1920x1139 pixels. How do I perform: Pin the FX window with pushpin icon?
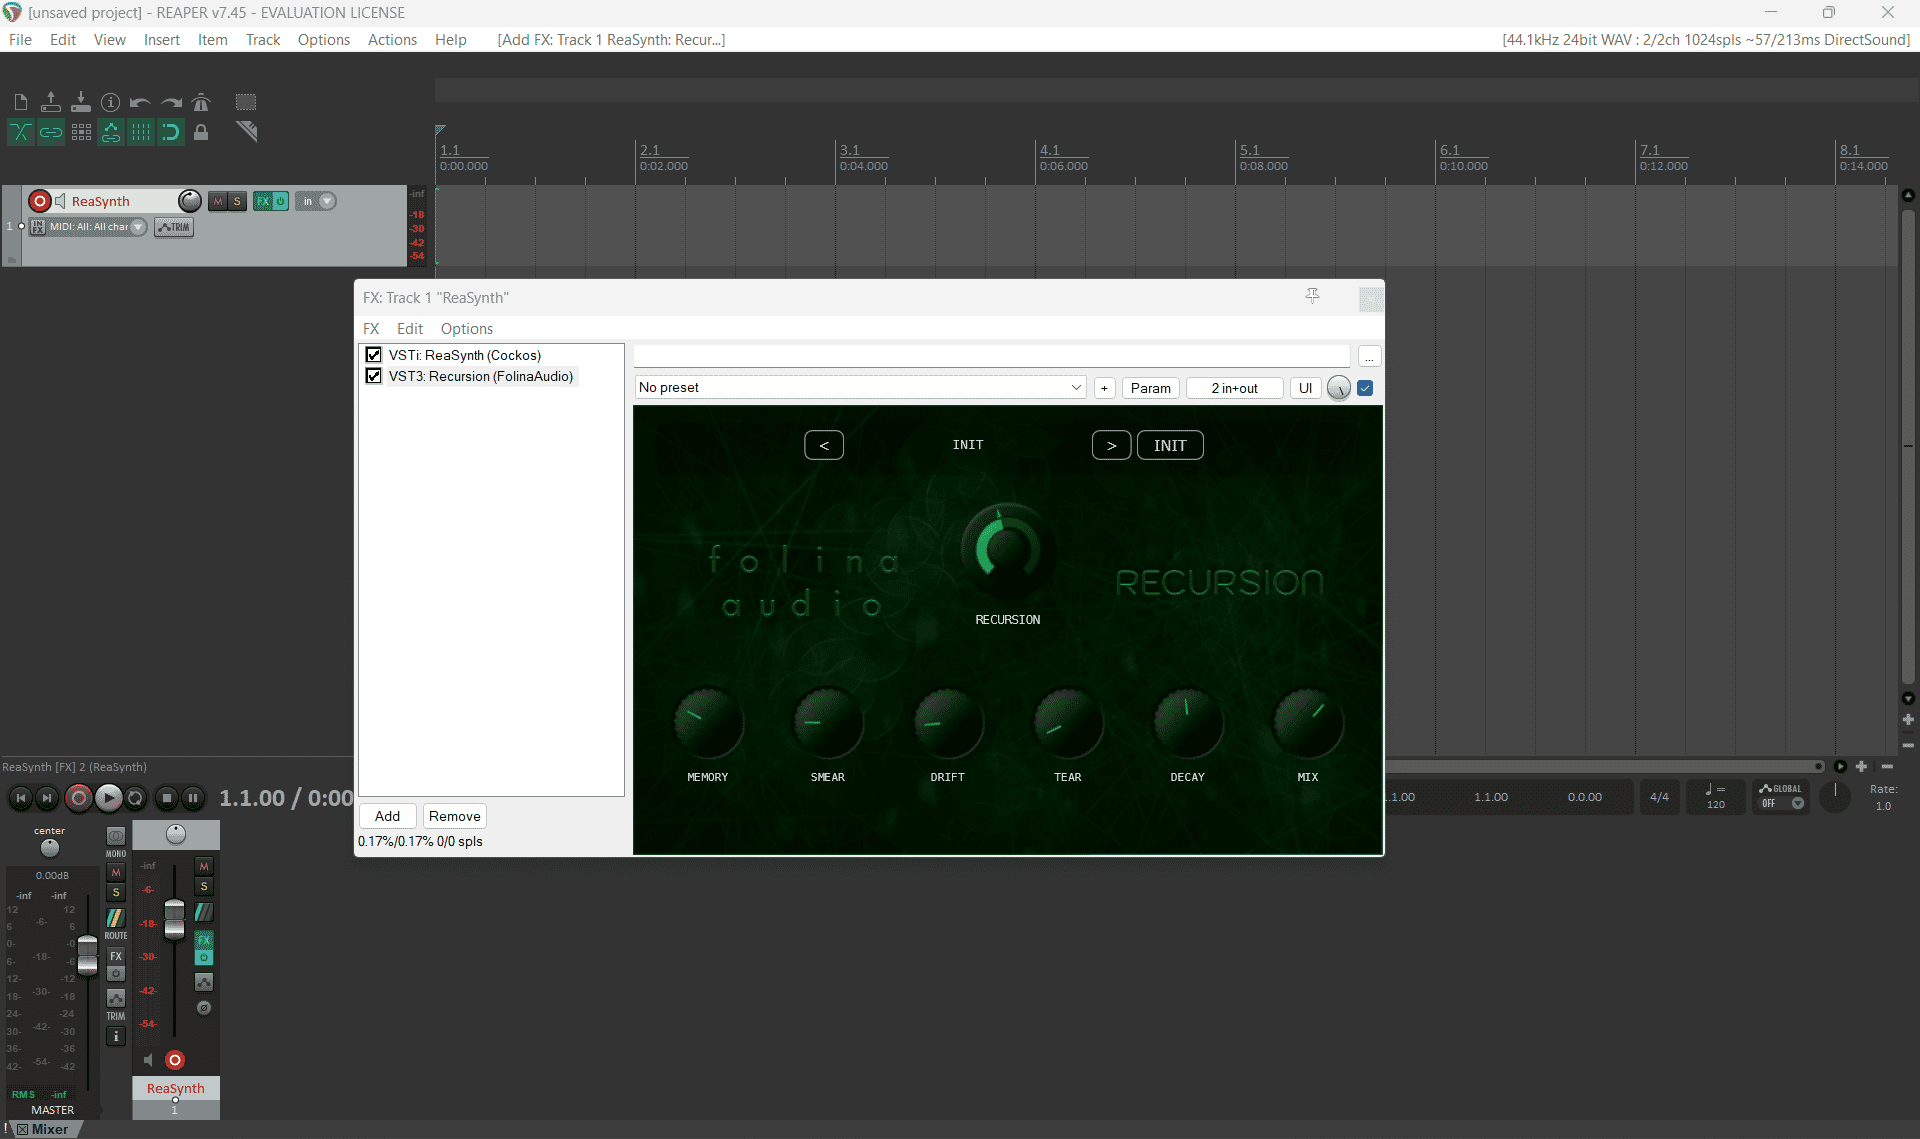pos(1312,296)
